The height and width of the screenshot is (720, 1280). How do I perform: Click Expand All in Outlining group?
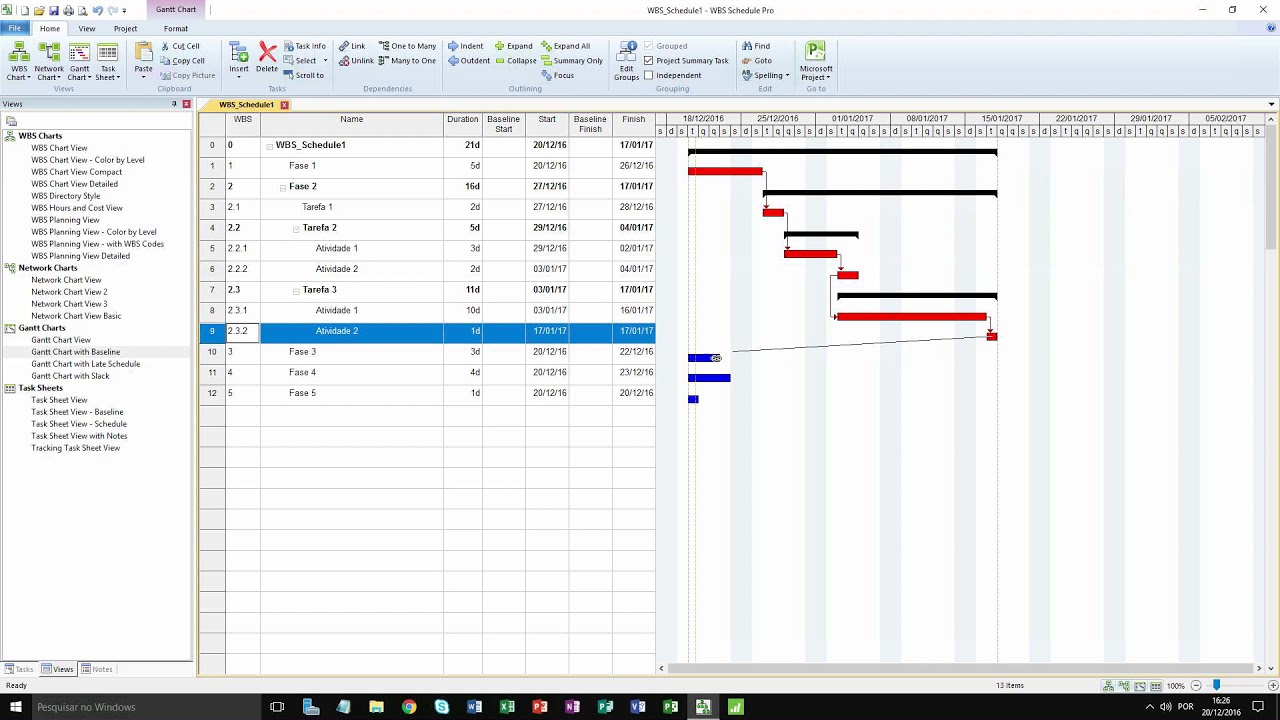[566, 46]
